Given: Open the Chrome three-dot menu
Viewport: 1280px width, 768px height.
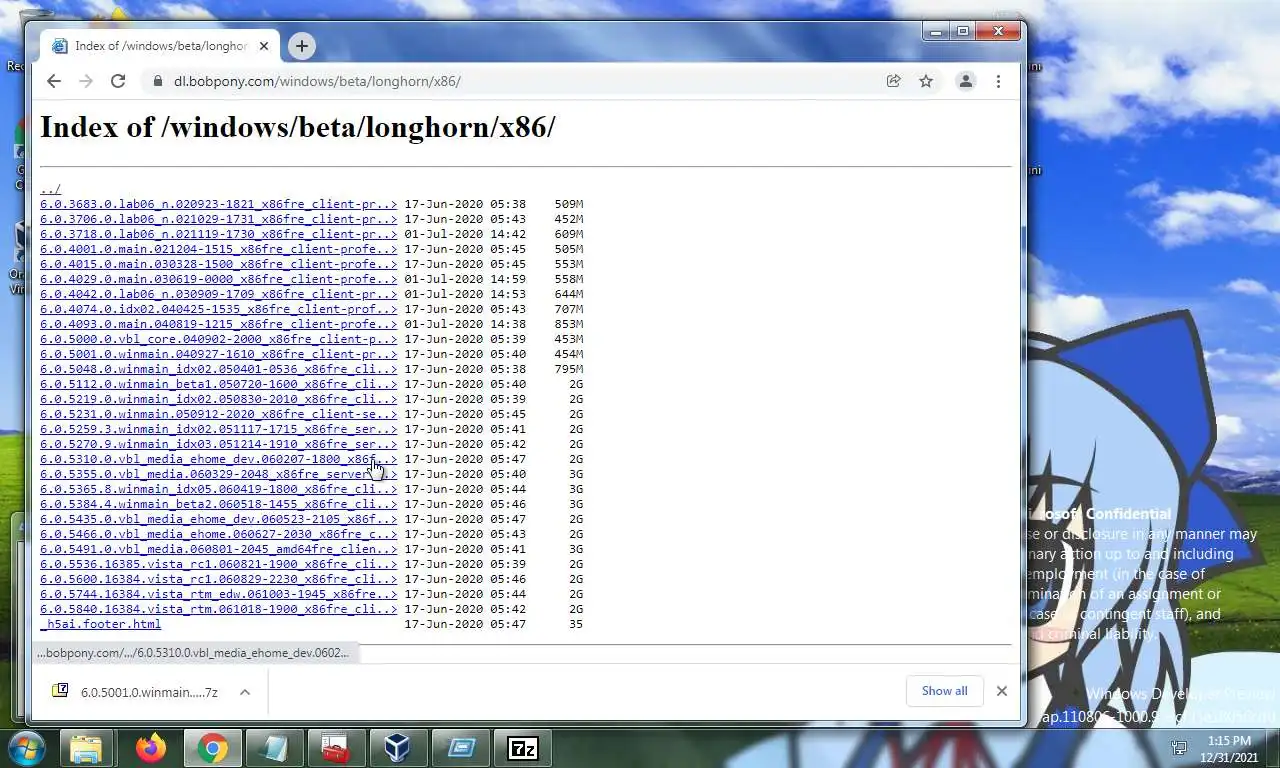Looking at the screenshot, I should 998,81.
